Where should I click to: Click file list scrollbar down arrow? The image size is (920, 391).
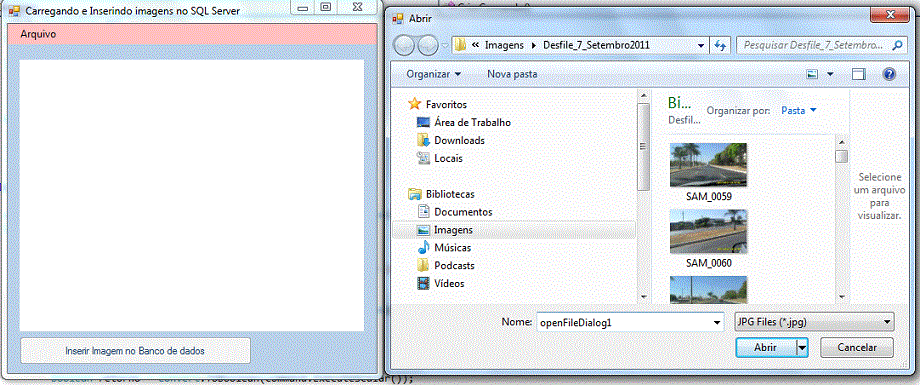842,297
